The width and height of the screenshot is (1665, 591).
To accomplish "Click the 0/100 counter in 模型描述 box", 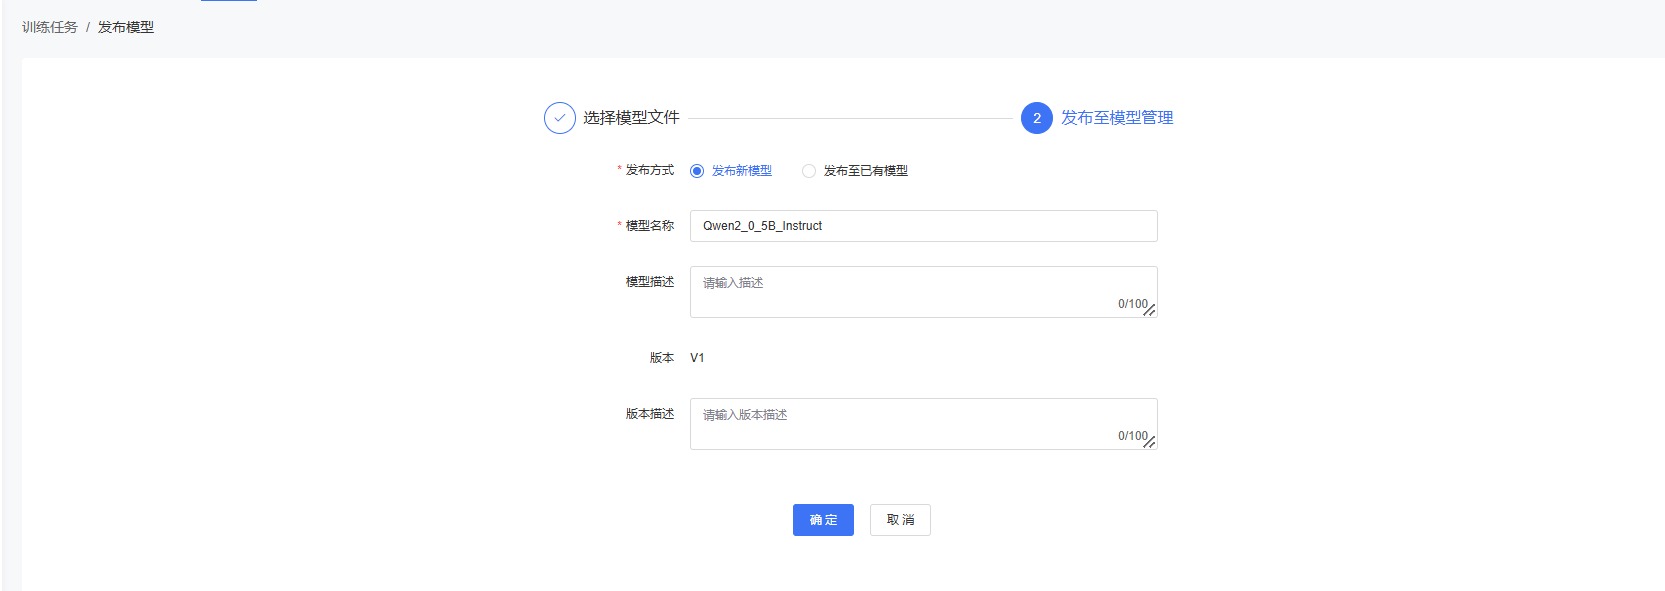I will [x=1132, y=304].
